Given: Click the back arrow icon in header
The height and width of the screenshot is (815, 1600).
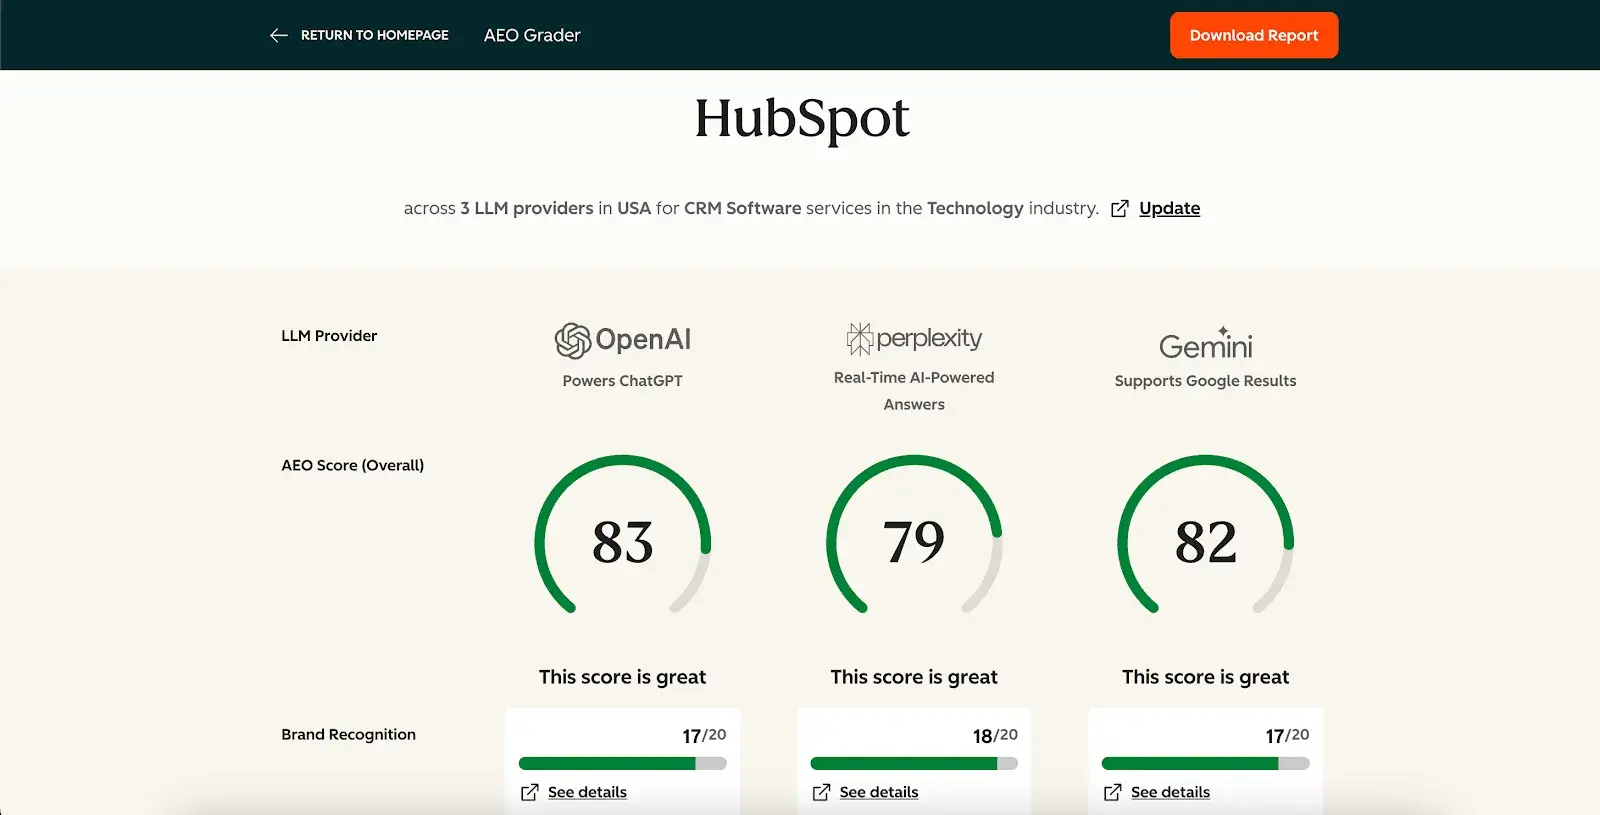Looking at the screenshot, I should (278, 35).
